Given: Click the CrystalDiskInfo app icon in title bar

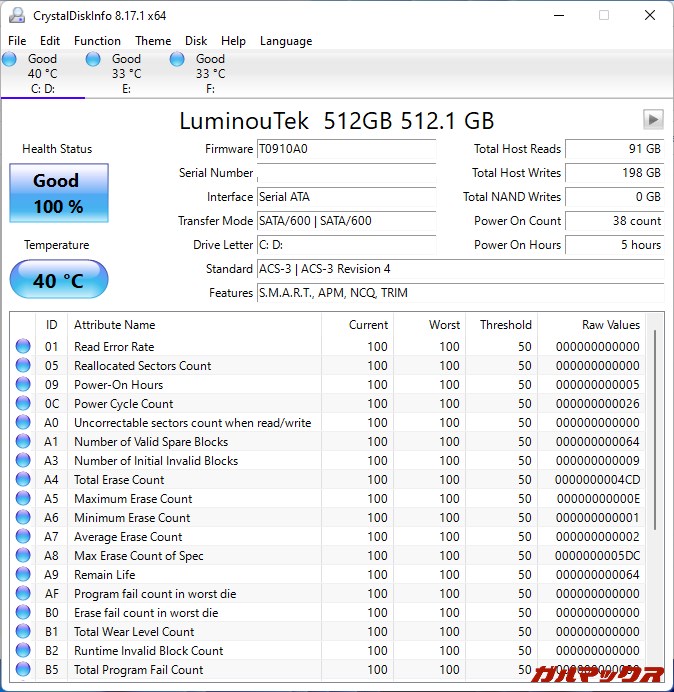Looking at the screenshot, I should click(x=16, y=15).
